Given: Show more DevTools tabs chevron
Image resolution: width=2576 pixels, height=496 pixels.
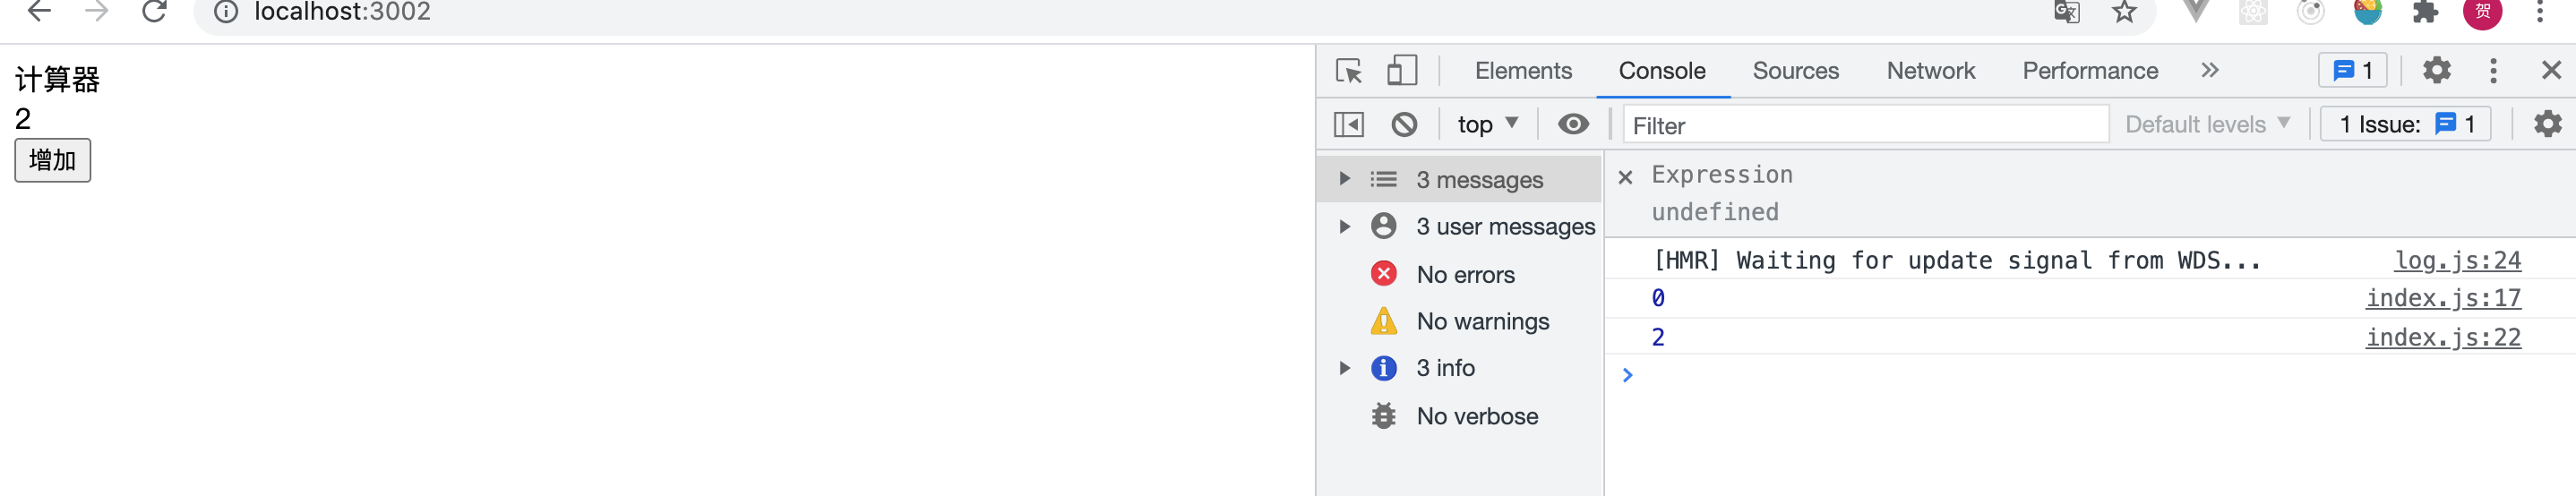Looking at the screenshot, I should point(2209,70).
